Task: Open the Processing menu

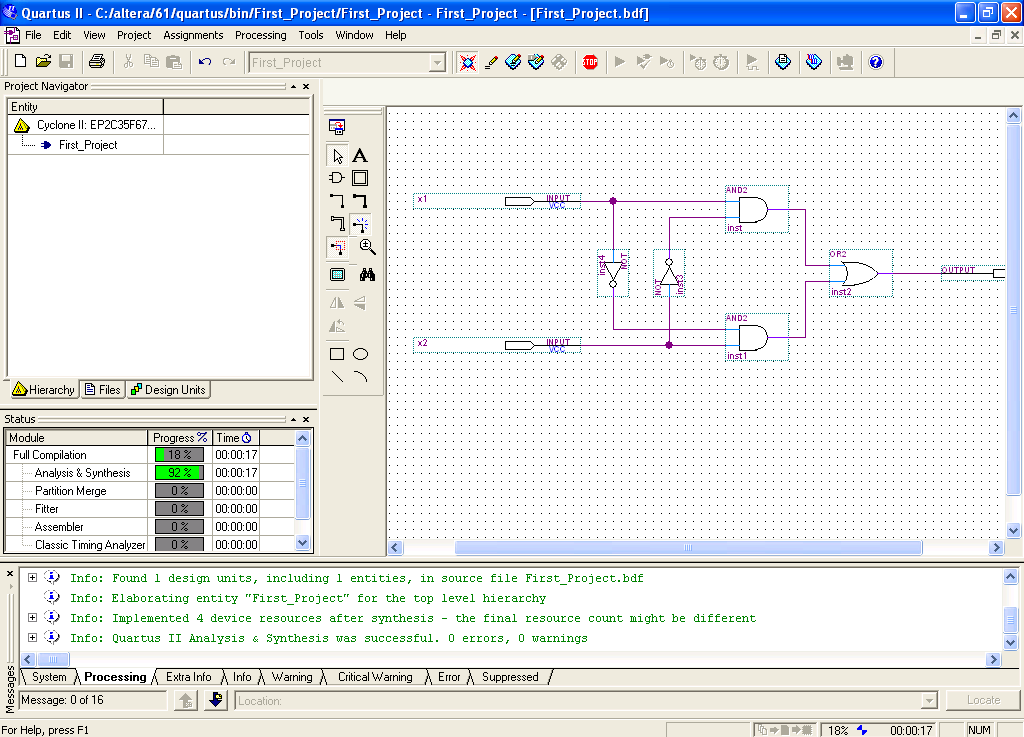Action: point(260,35)
